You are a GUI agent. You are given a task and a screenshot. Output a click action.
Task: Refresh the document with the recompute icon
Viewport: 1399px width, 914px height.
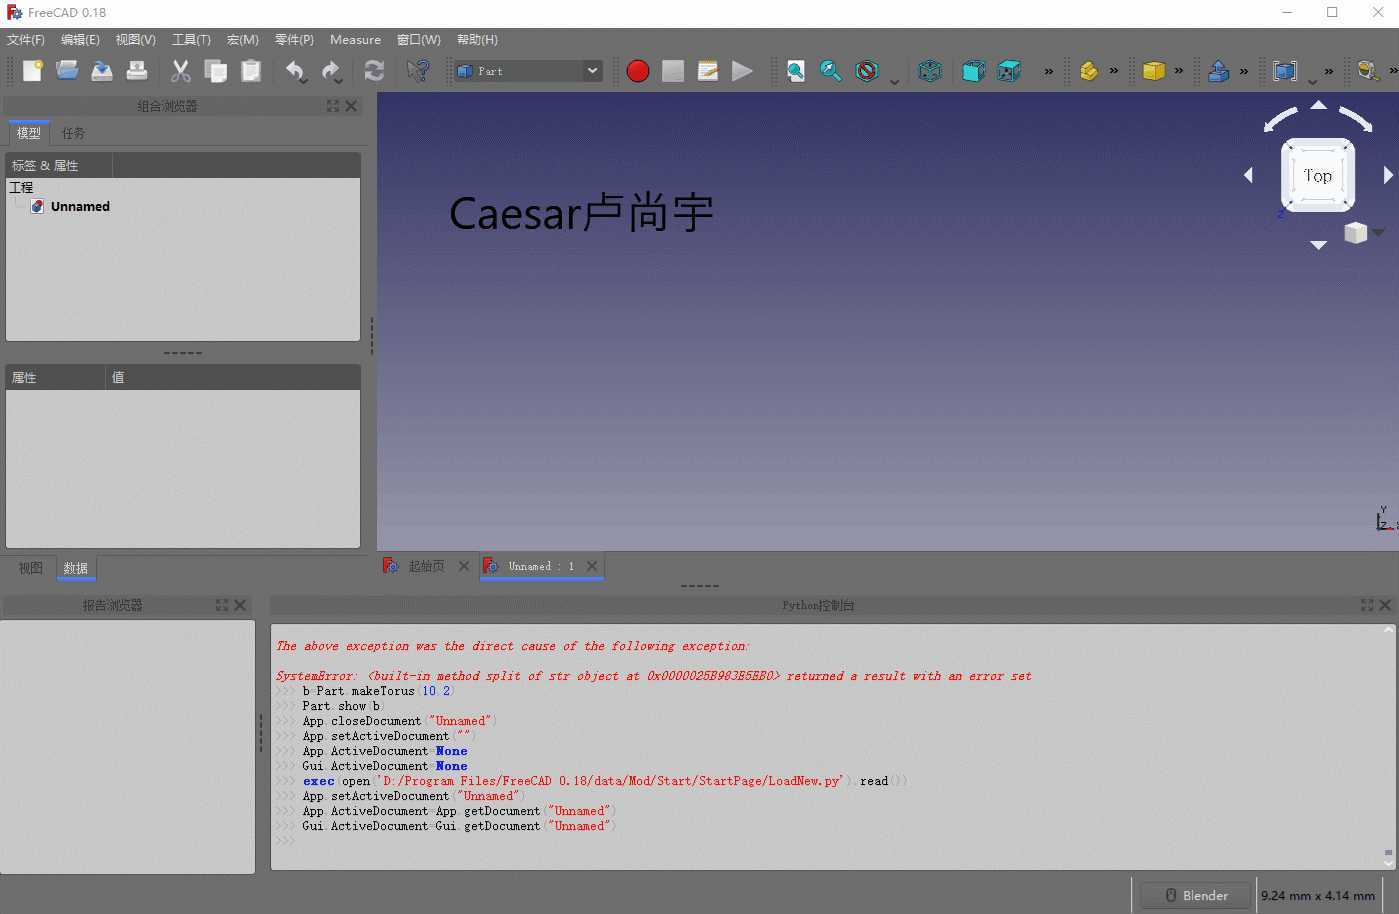374,71
